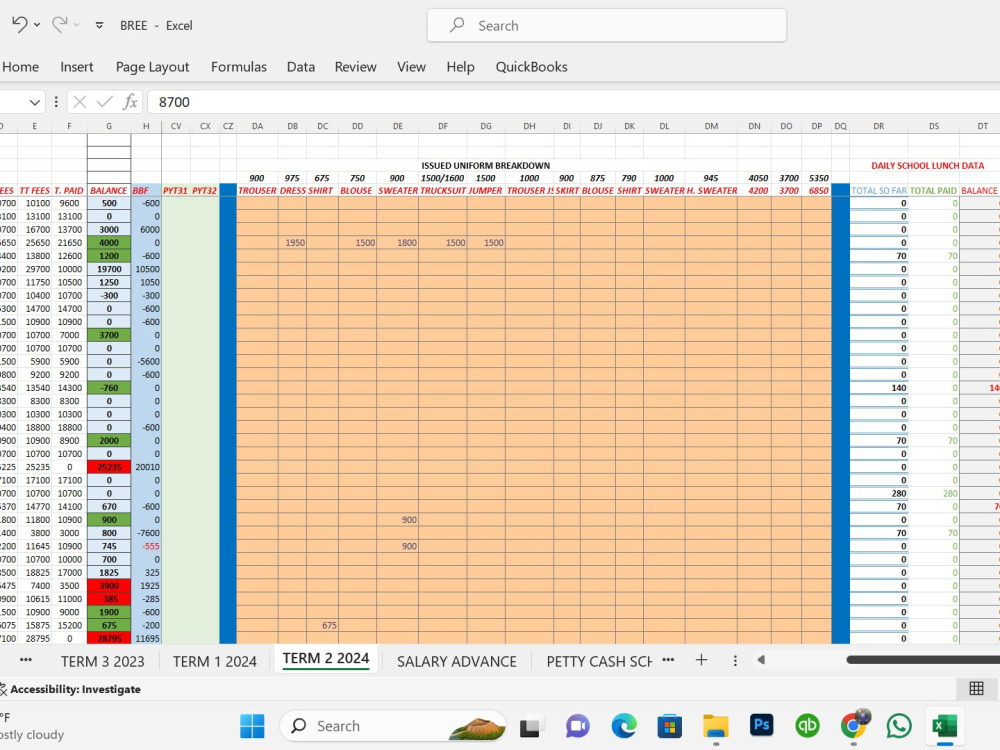The height and width of the screenshot is (750, 1000).
Task: Click the red balance cell 28795
Action: click(109, 638)
